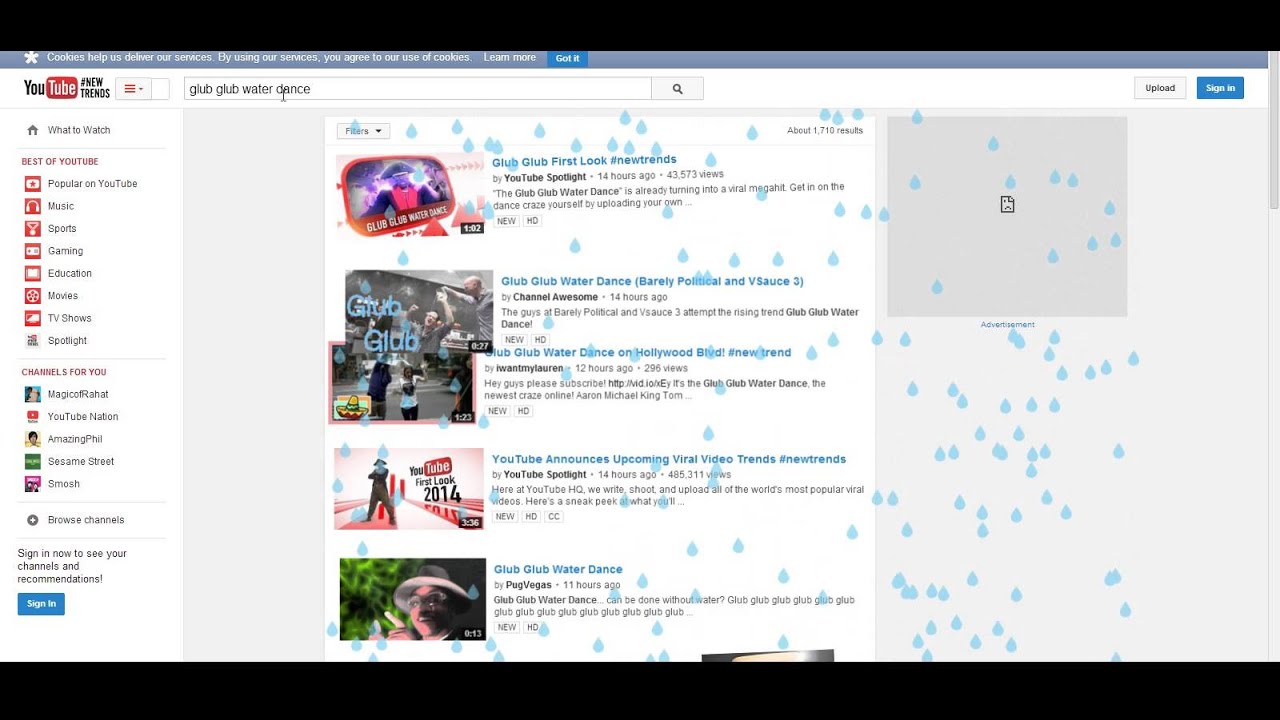The height and width of the screenshot is (720, 1280).
Task: Open Glub Glub Water Dance Barely Political title
Action: [x=652, y=282]
